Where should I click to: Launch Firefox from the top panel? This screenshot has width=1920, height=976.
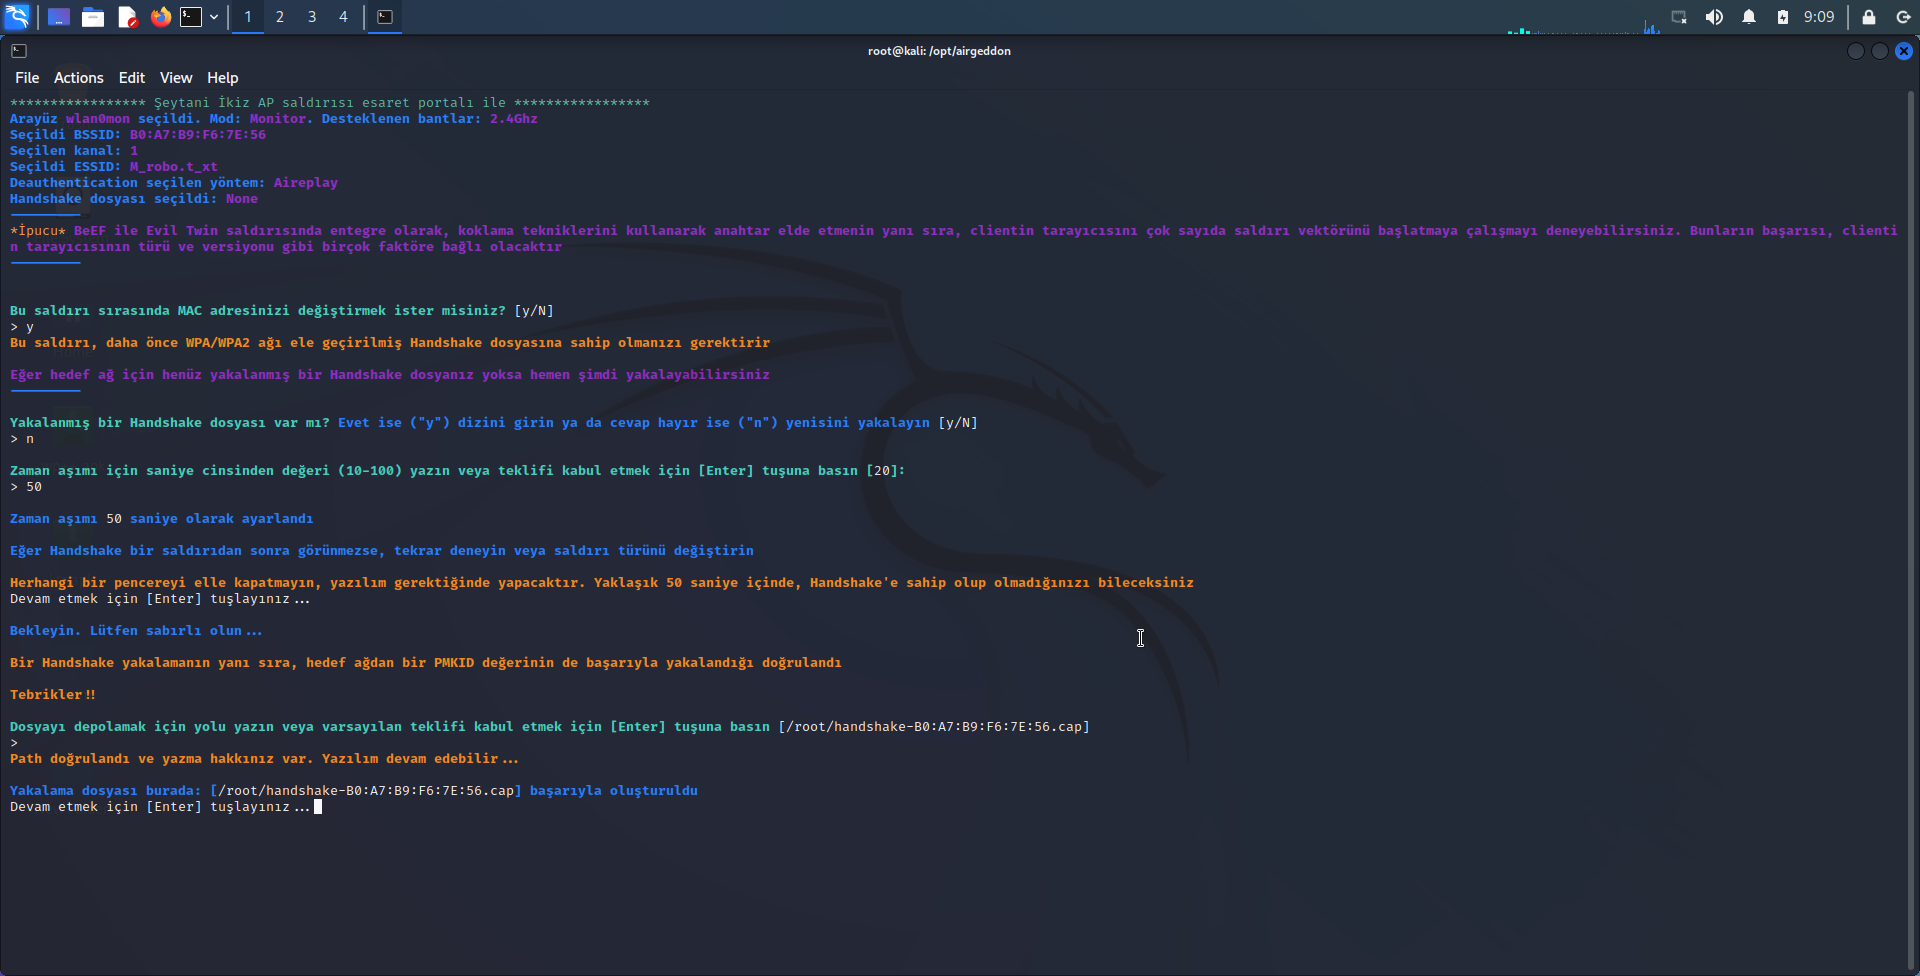tap(160, 17)
